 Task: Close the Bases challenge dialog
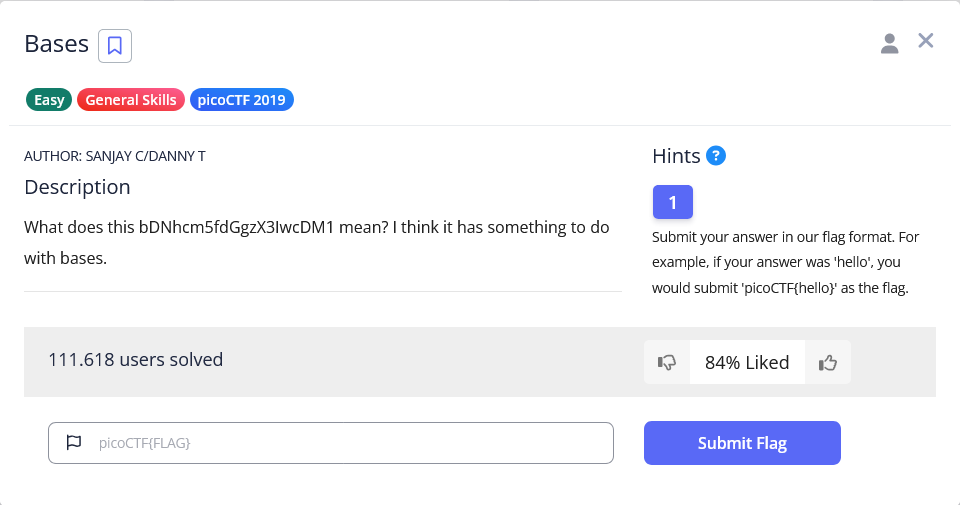(926, 41)
